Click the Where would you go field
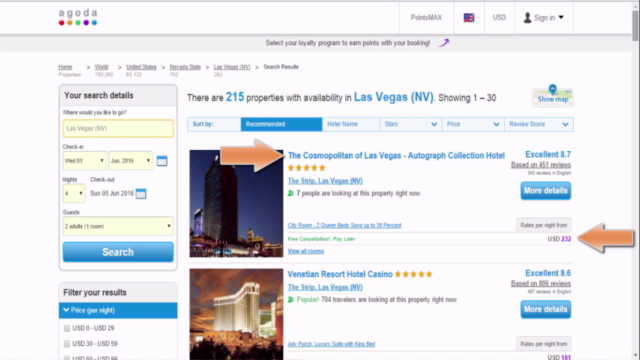The width and height of the screenshot is (640, 360). click(118, 128)
